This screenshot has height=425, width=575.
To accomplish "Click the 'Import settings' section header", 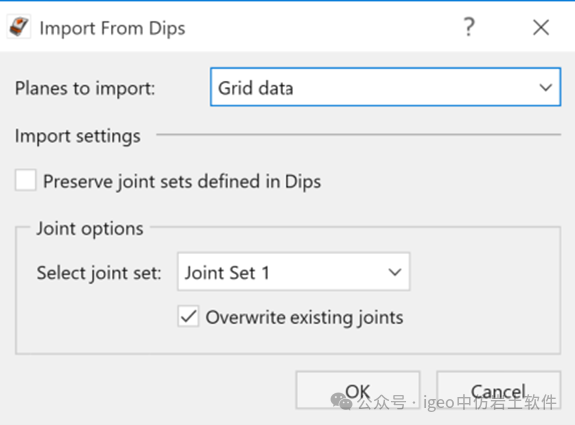I will tap(77, 136).
